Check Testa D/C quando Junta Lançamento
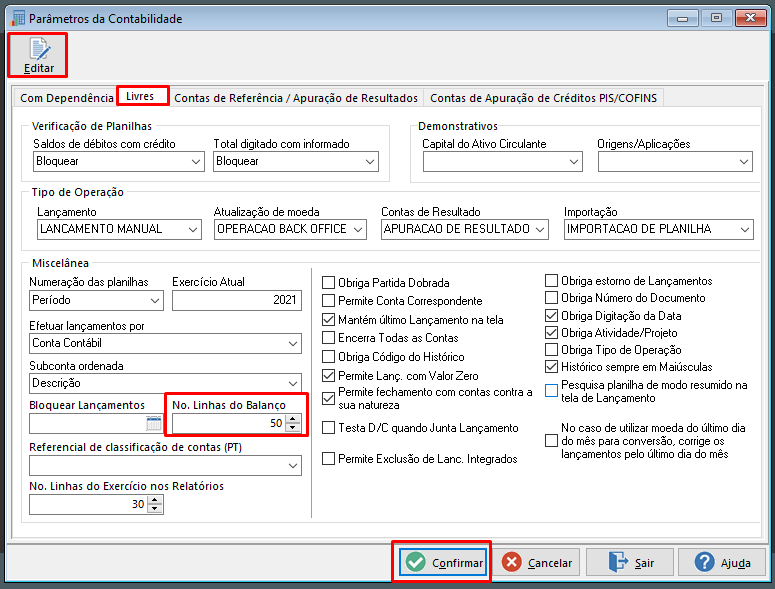The height and width of the screenshot is (589, 775). [328, 428]
